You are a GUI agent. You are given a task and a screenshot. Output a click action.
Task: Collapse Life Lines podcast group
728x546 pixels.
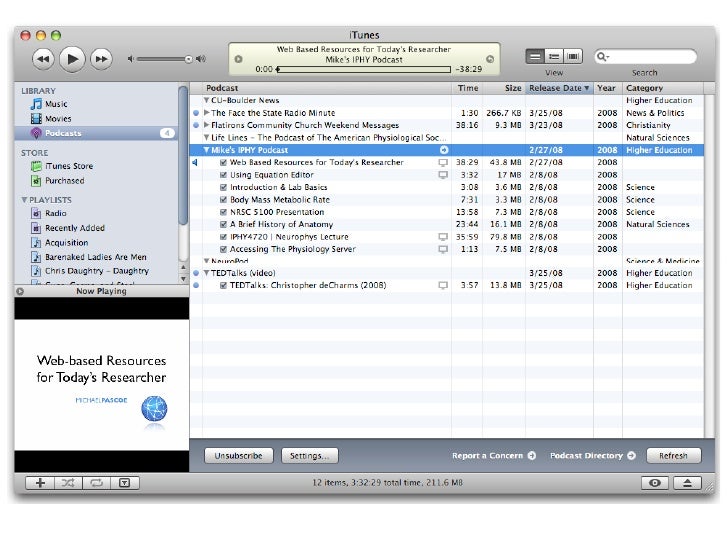206,137
